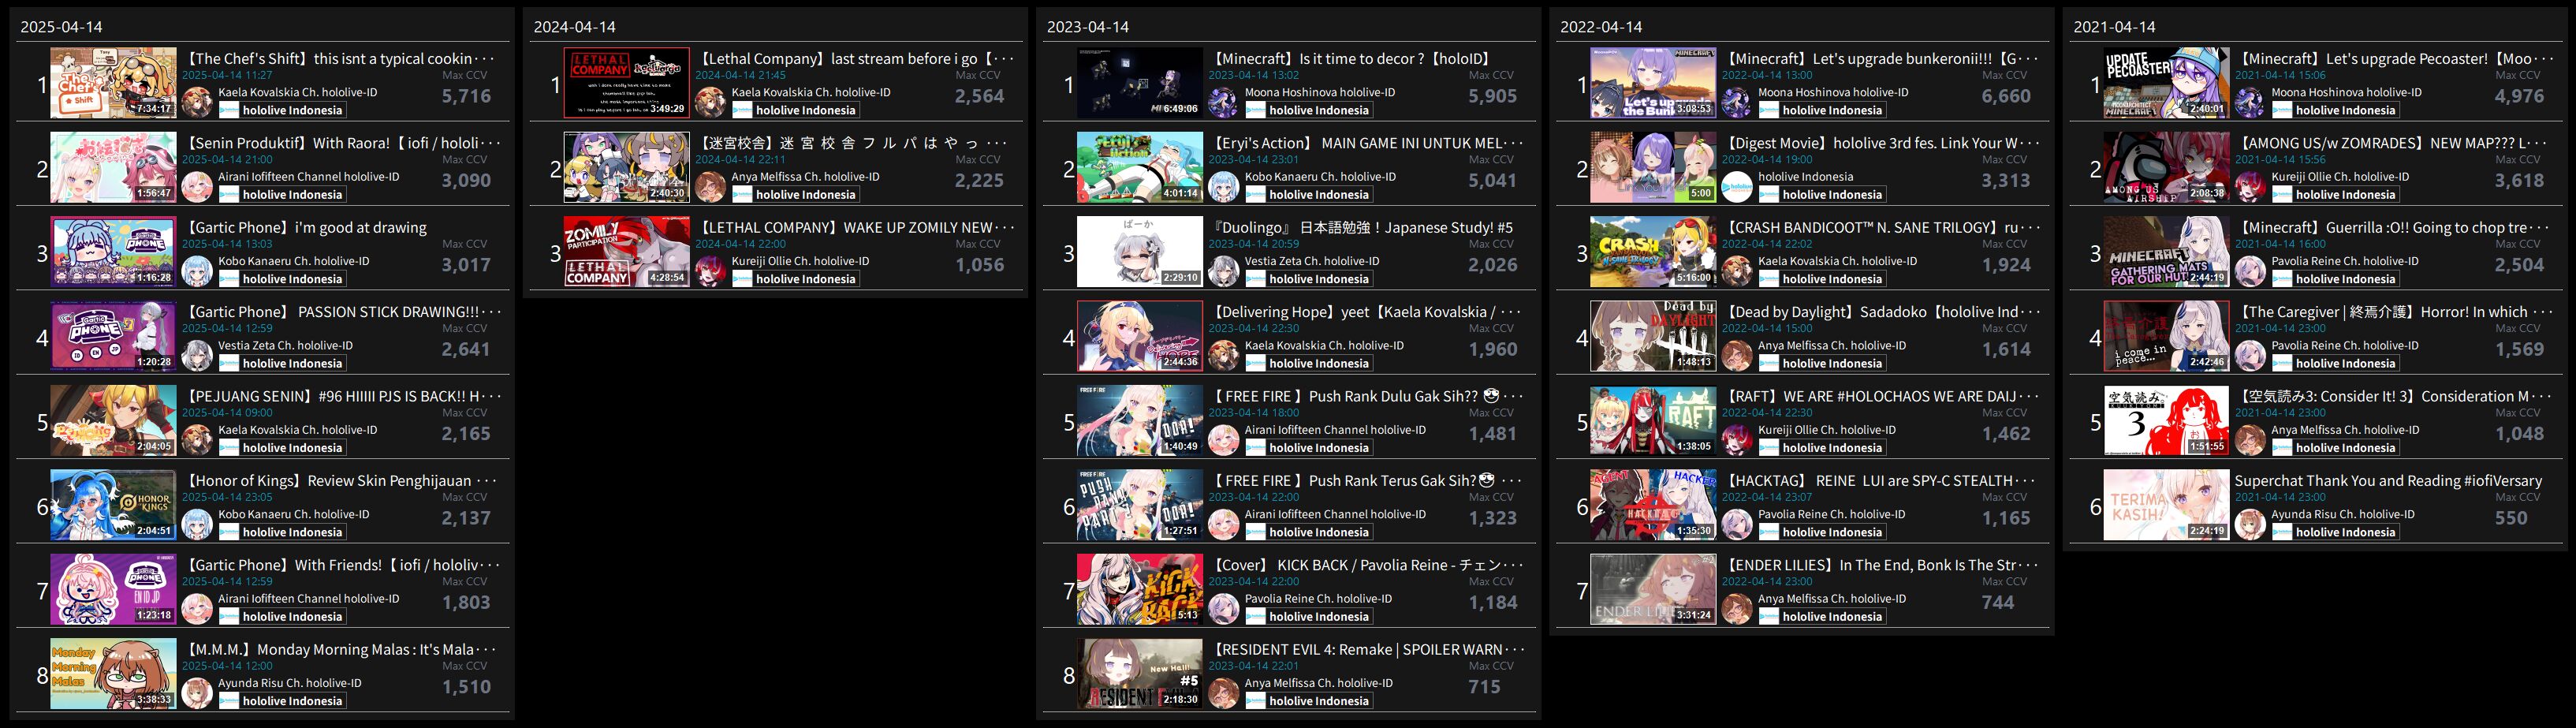Click Anya Melfissa avatar in 迷宮校舎 row
The image size is (2576, 728).
(x=710, y=186)
